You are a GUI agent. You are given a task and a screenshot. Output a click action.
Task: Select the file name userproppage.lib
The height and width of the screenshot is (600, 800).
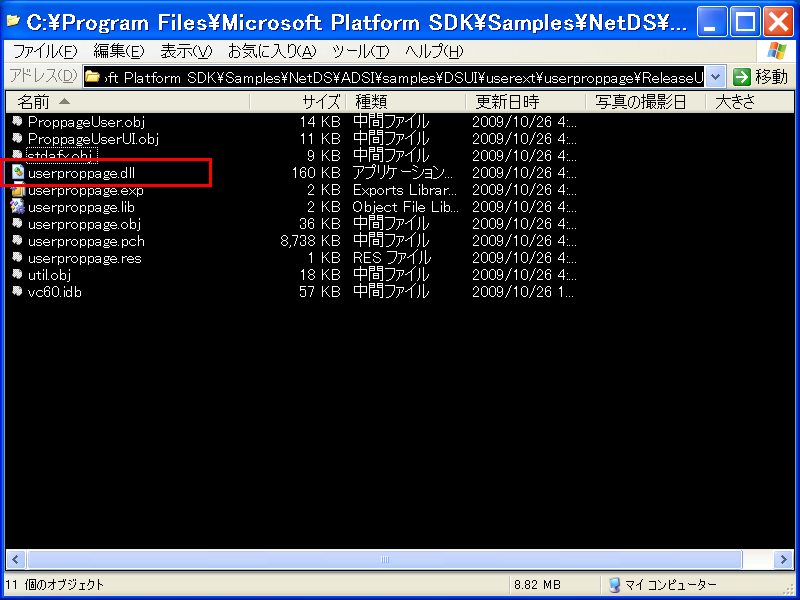point(82,207)
